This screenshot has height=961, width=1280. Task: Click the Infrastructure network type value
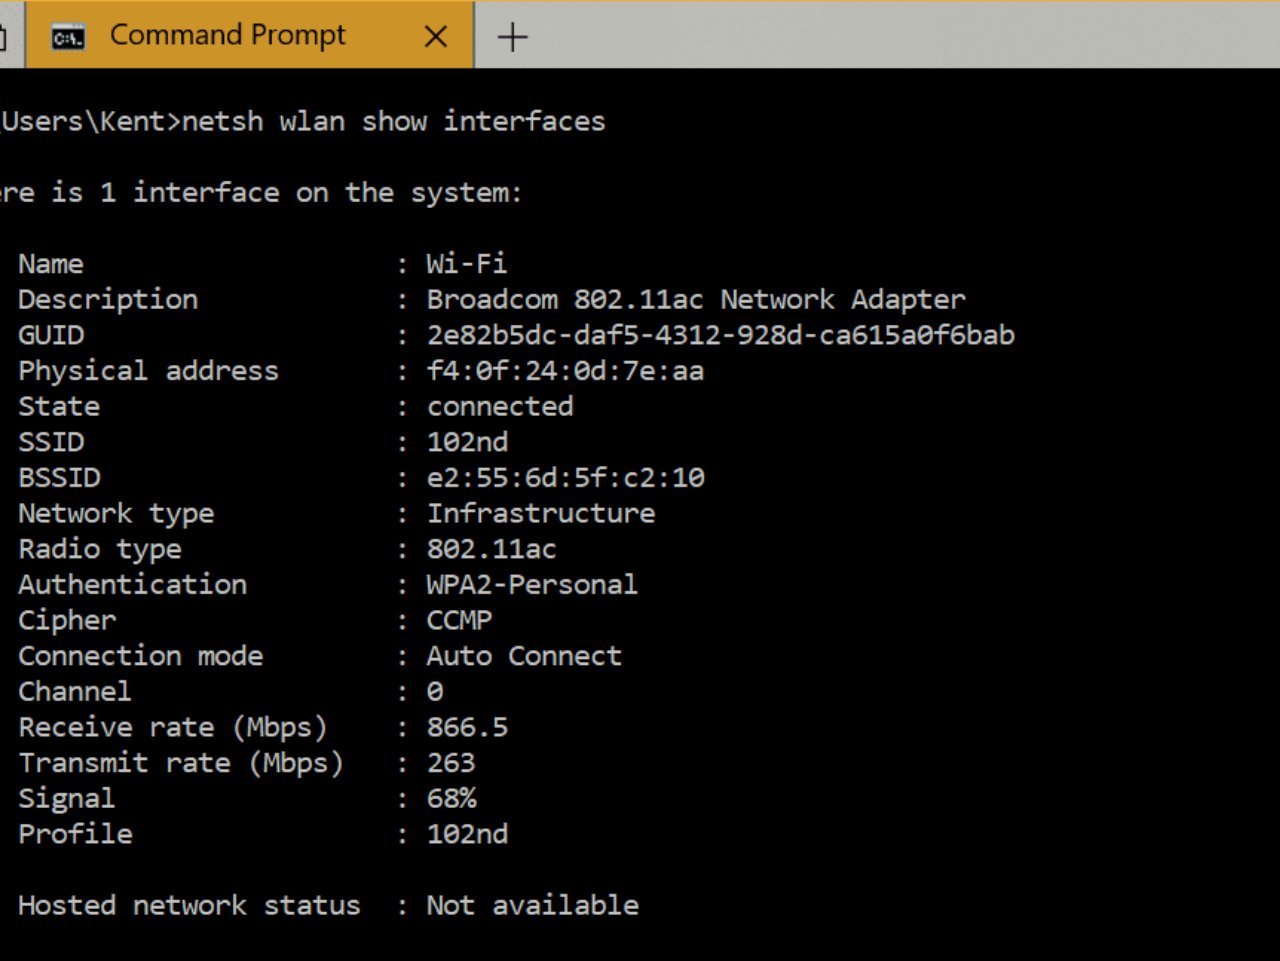(541, 513)
